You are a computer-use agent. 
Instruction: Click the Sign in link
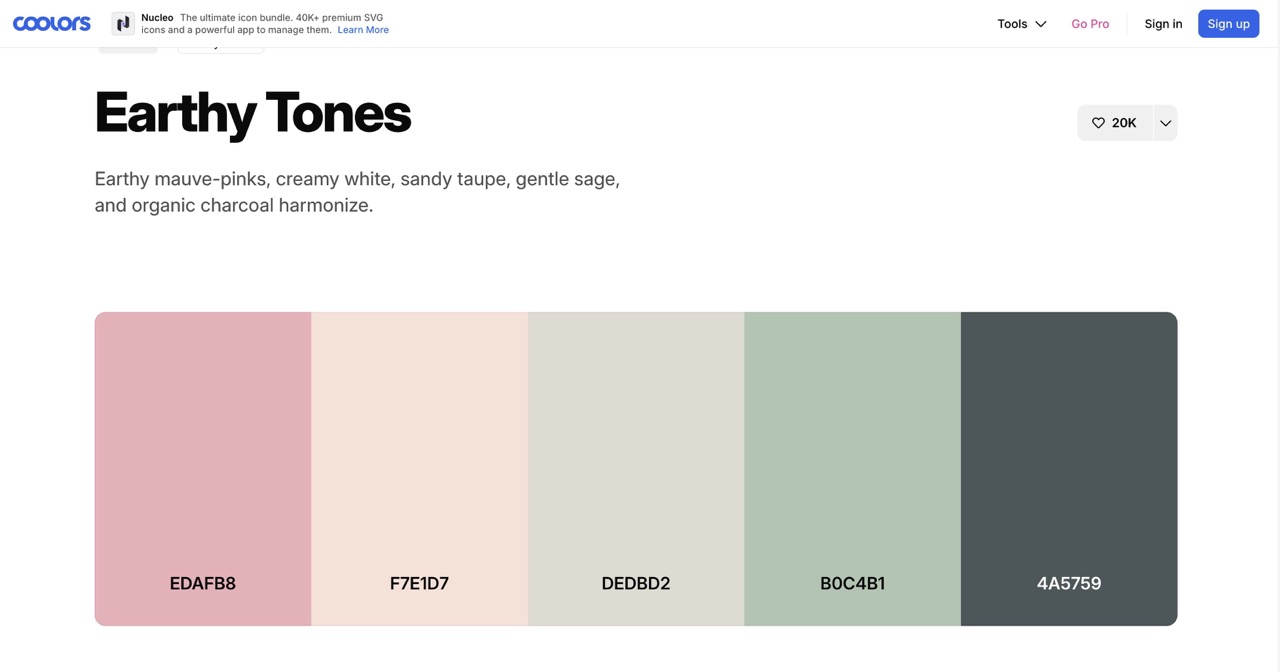click(x=1163, y=24)
